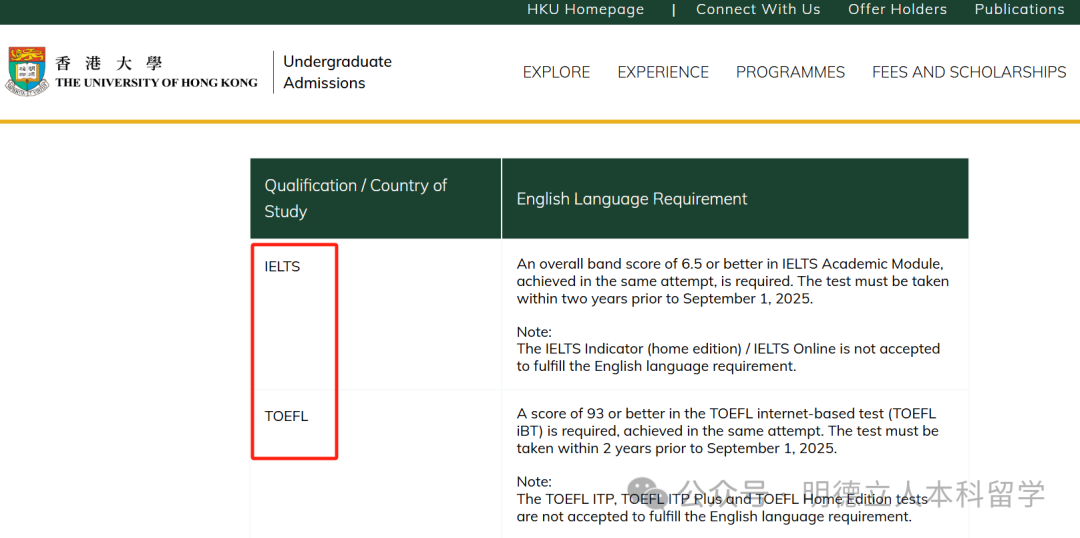Open Connect With Us link
This screenshot has width=1080, height=538.
point(758,10)
